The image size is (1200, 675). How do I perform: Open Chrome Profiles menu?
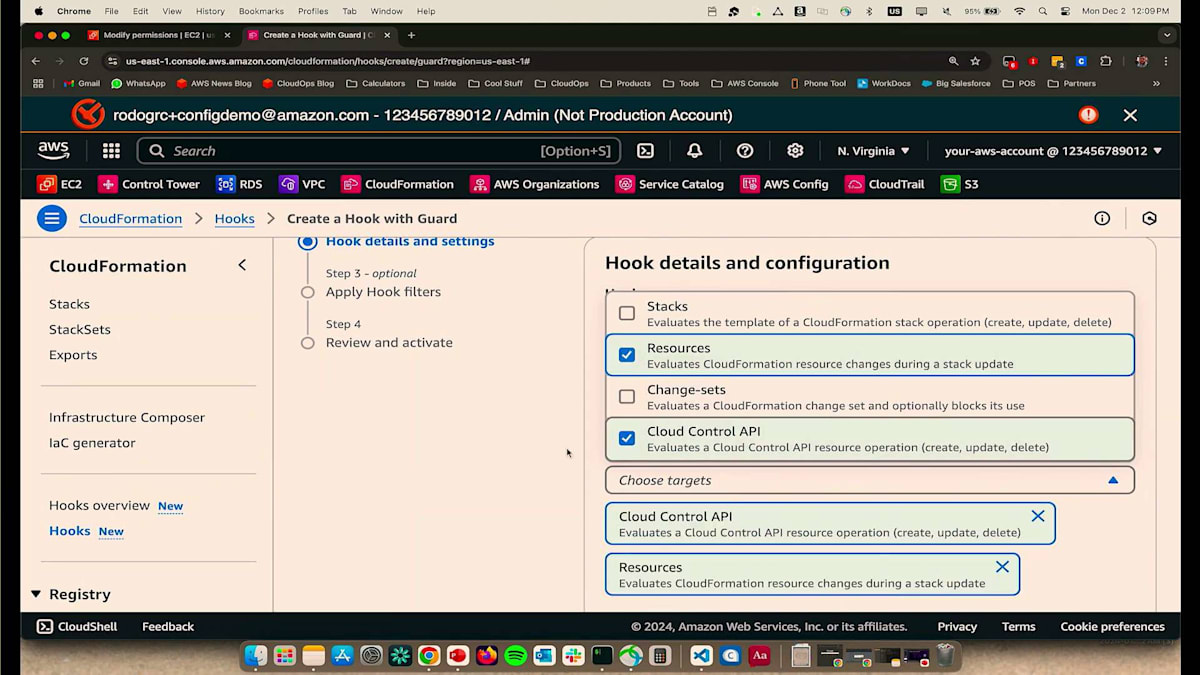pos(313,11)
